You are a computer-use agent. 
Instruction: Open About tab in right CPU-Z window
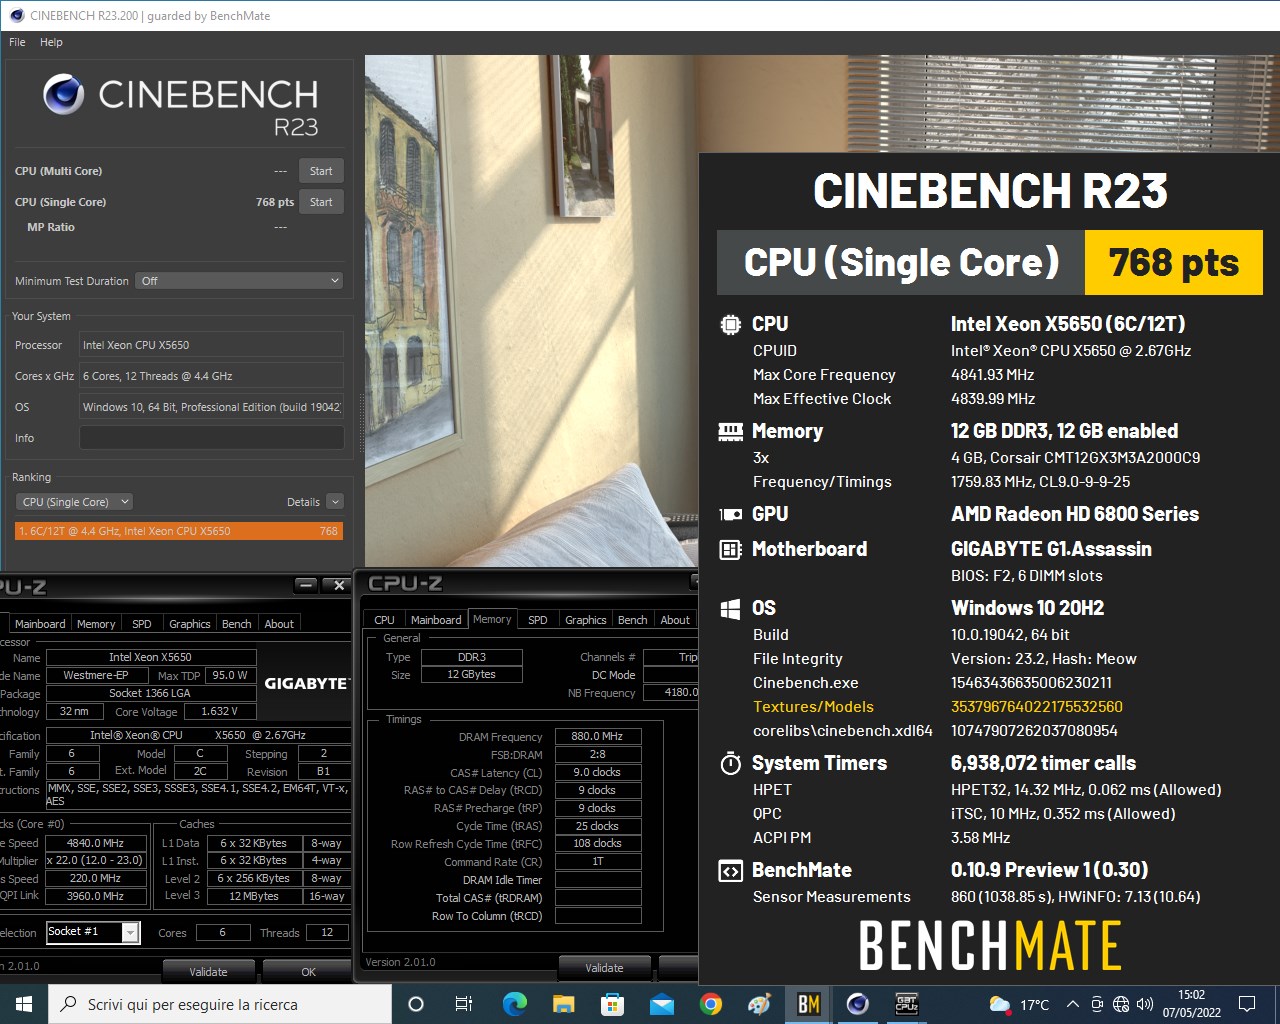pyautogui.click(x=675, y=619)
